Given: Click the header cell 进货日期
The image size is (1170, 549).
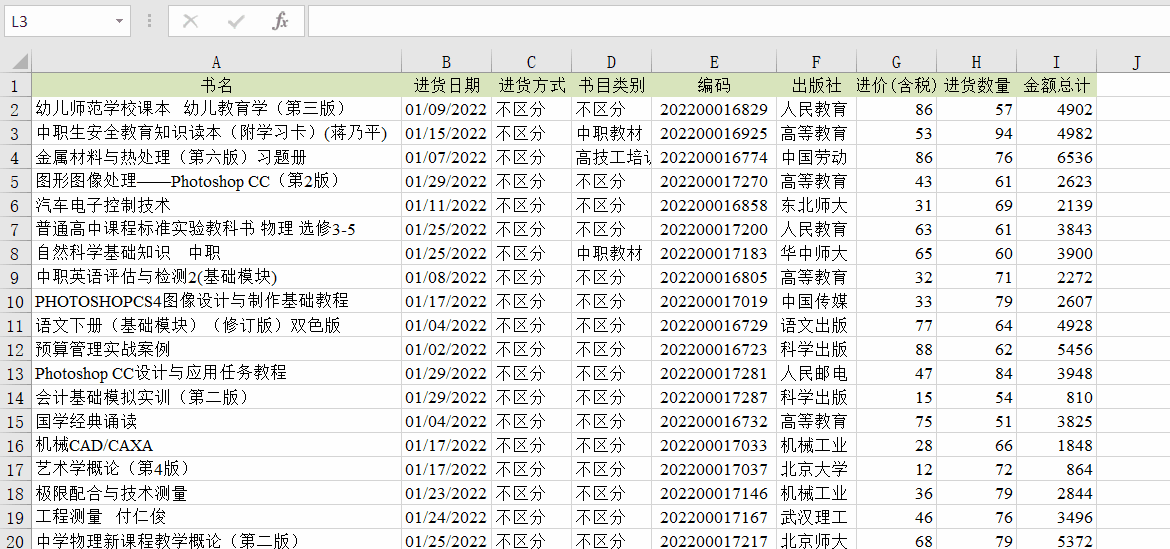Looking at the screenshot, I should pos(446,85).
